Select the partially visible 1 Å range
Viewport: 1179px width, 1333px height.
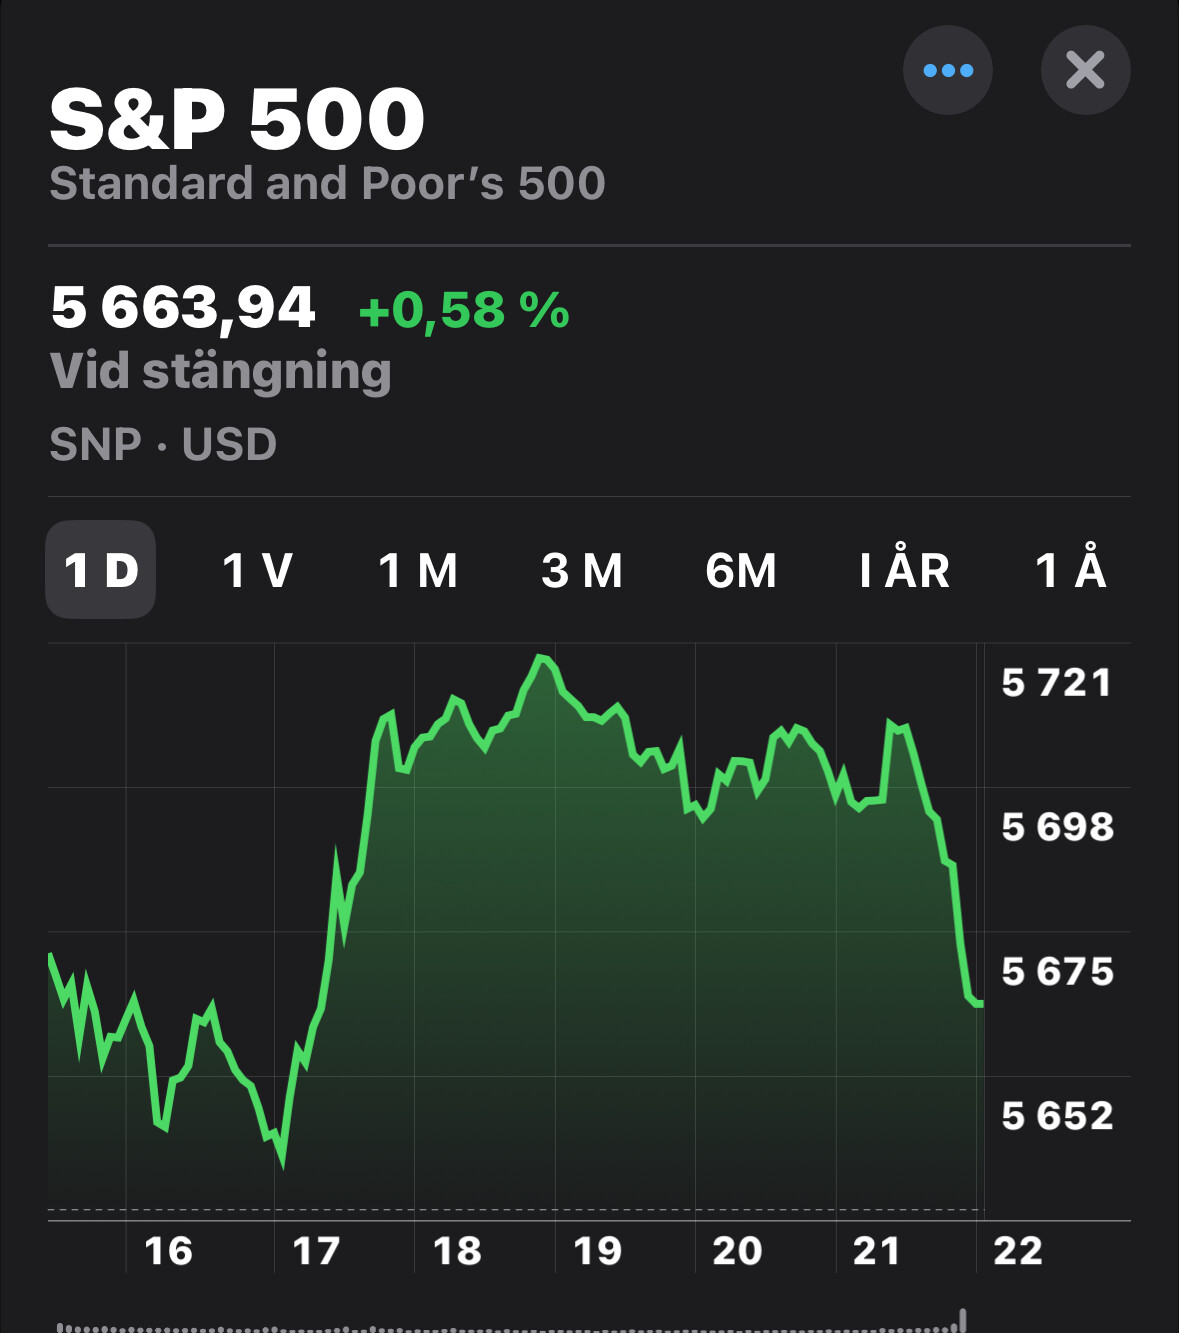pos(1070,570)
